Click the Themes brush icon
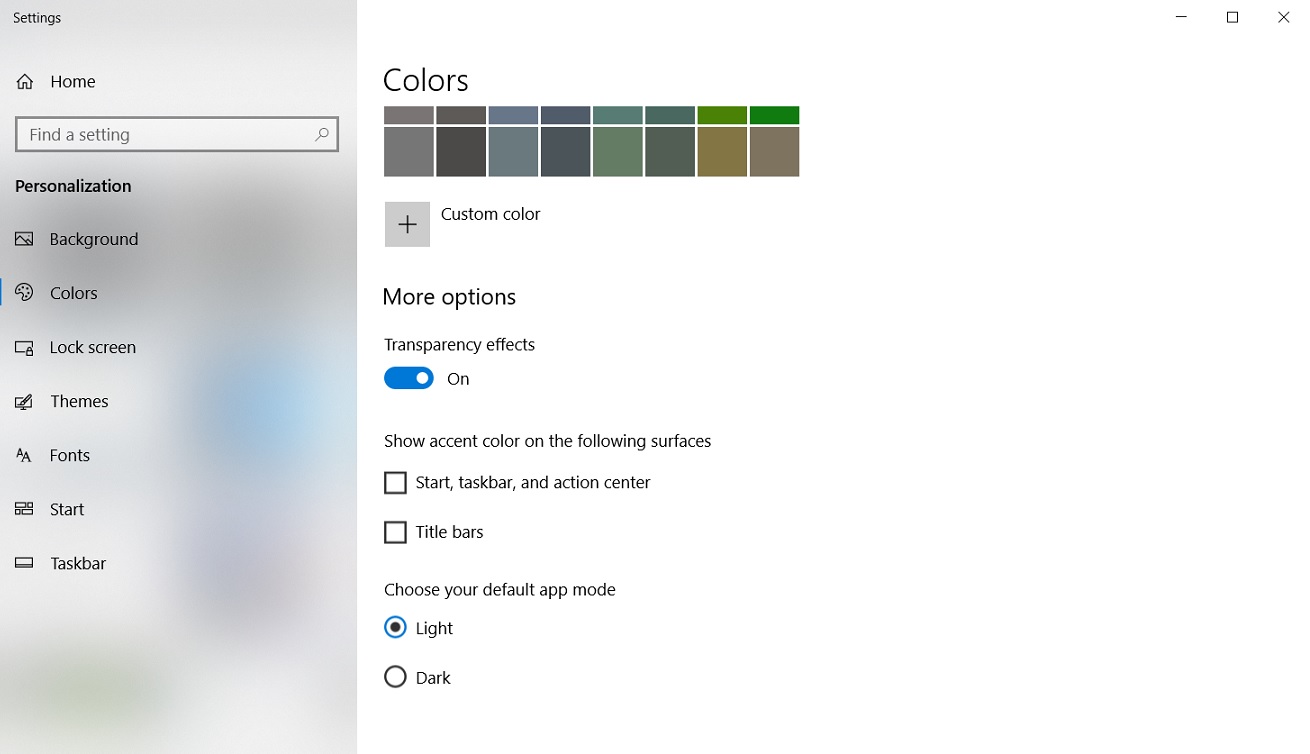This screenshot has width=1310, height=754. pyautogui.click(x=25, y=401)
